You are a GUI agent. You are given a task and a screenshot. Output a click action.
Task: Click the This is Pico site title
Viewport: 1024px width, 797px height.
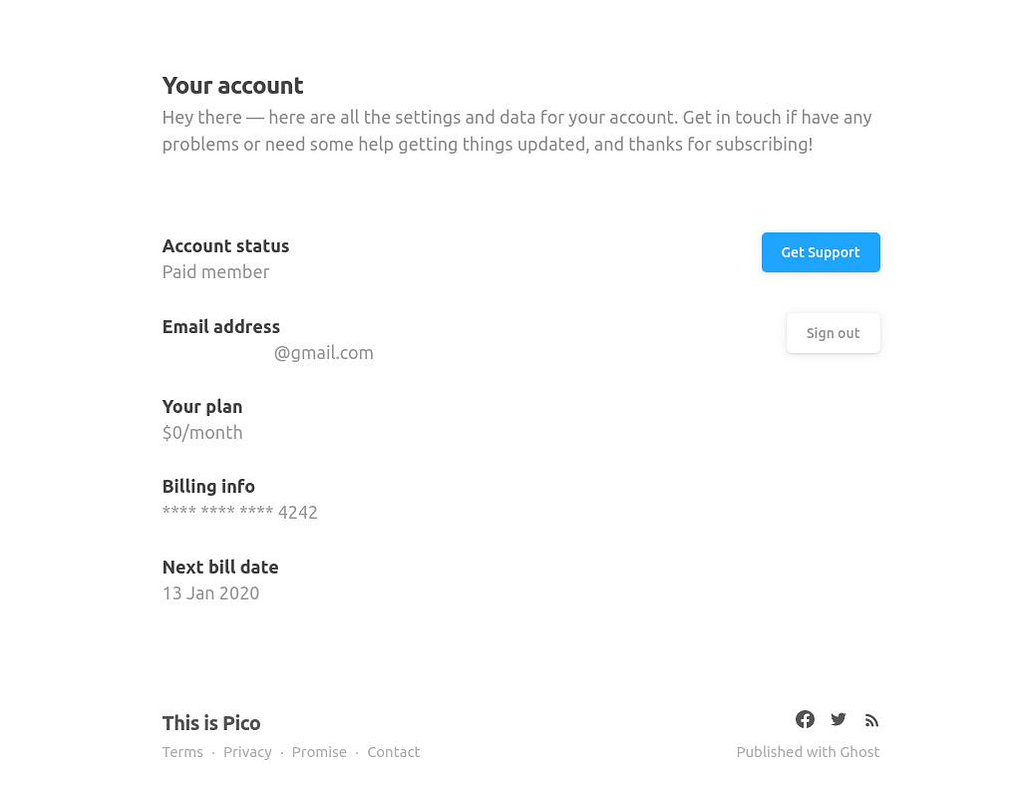click(211, 723)
